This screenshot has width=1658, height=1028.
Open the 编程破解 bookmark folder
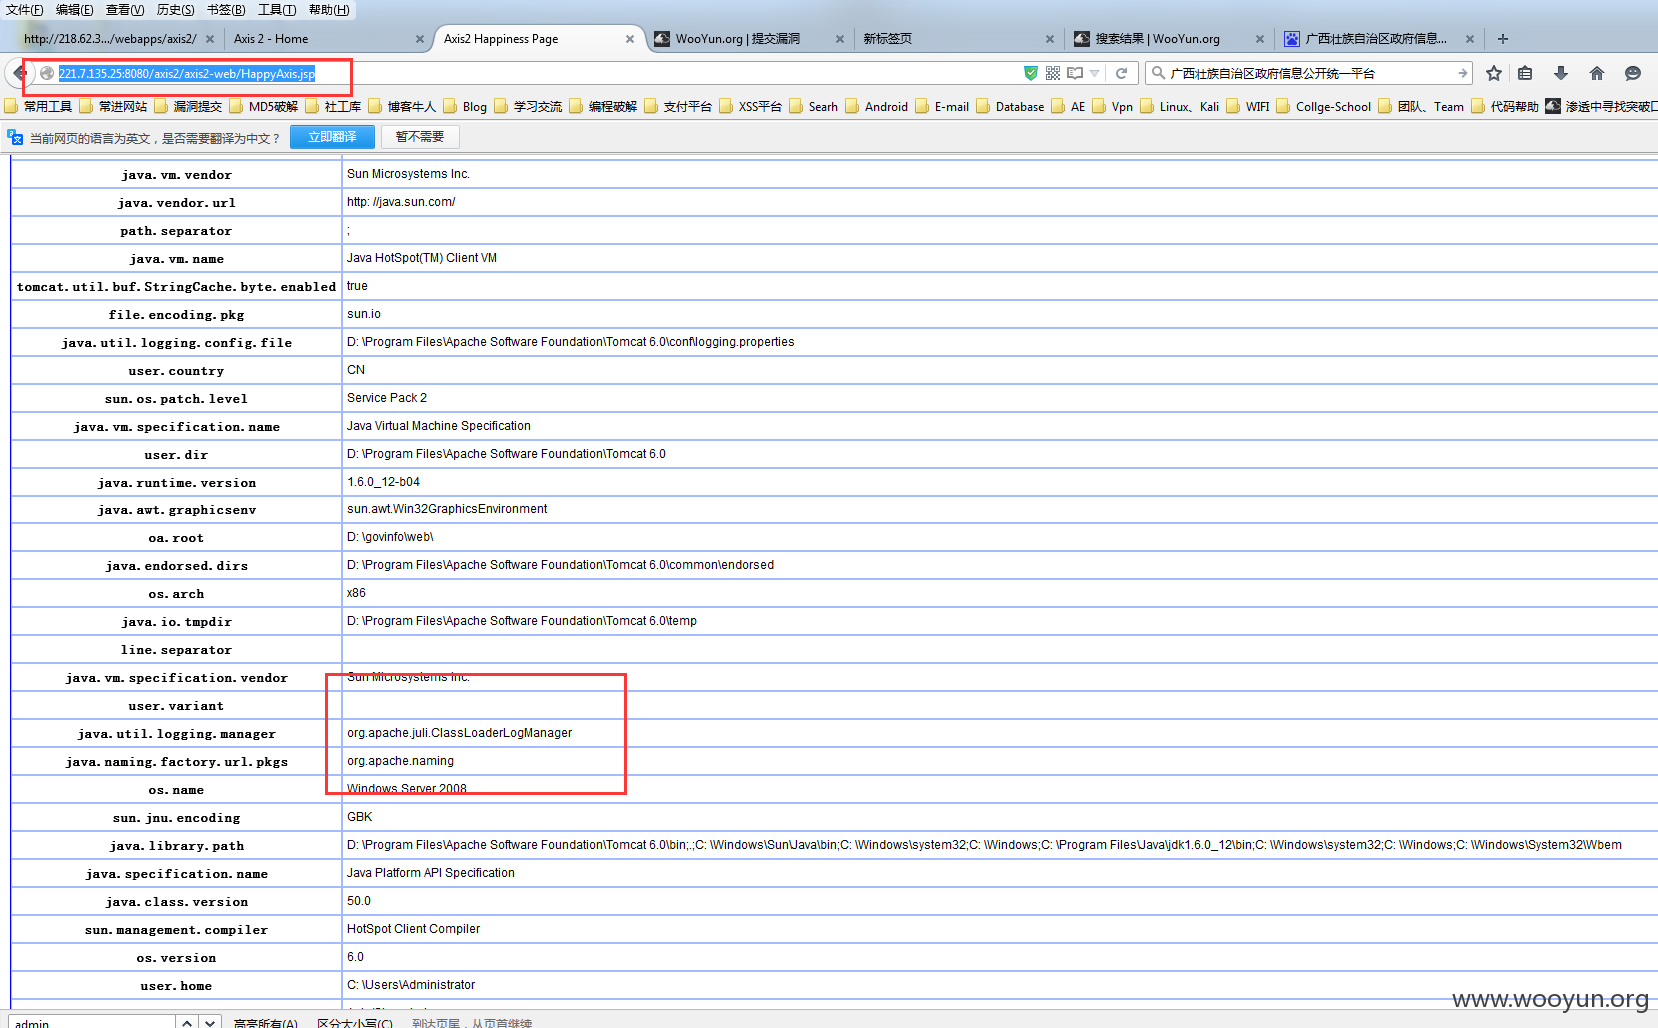[x=603, y=106]
